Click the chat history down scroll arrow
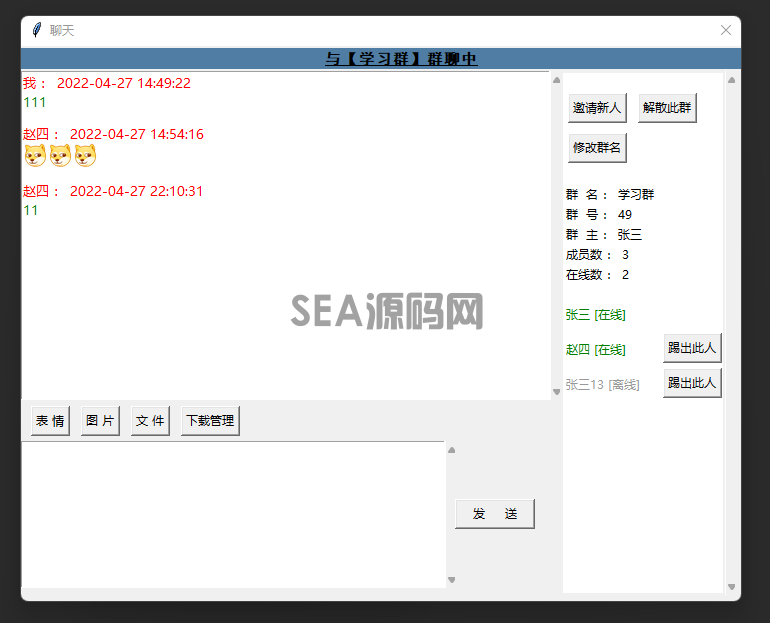The width and height of the screenshot is (770, 623). [x=556, y=392]
